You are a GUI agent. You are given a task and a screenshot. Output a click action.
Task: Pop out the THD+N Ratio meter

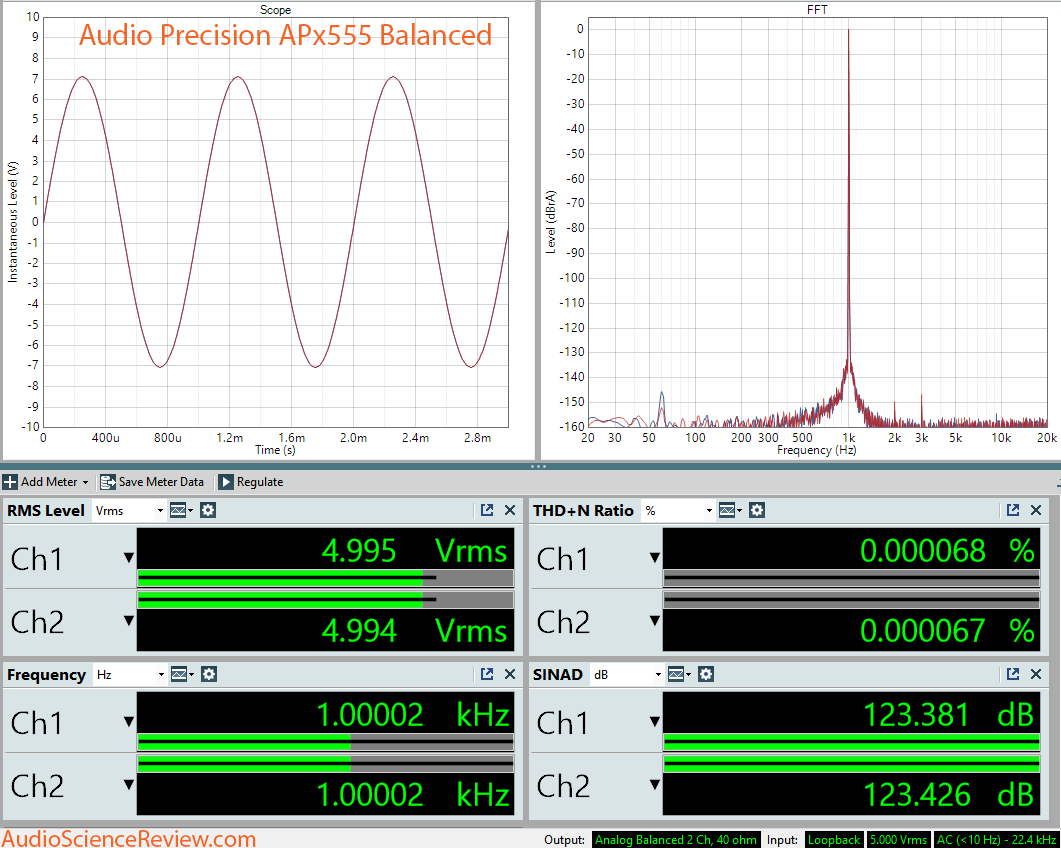click(1012, 510)
